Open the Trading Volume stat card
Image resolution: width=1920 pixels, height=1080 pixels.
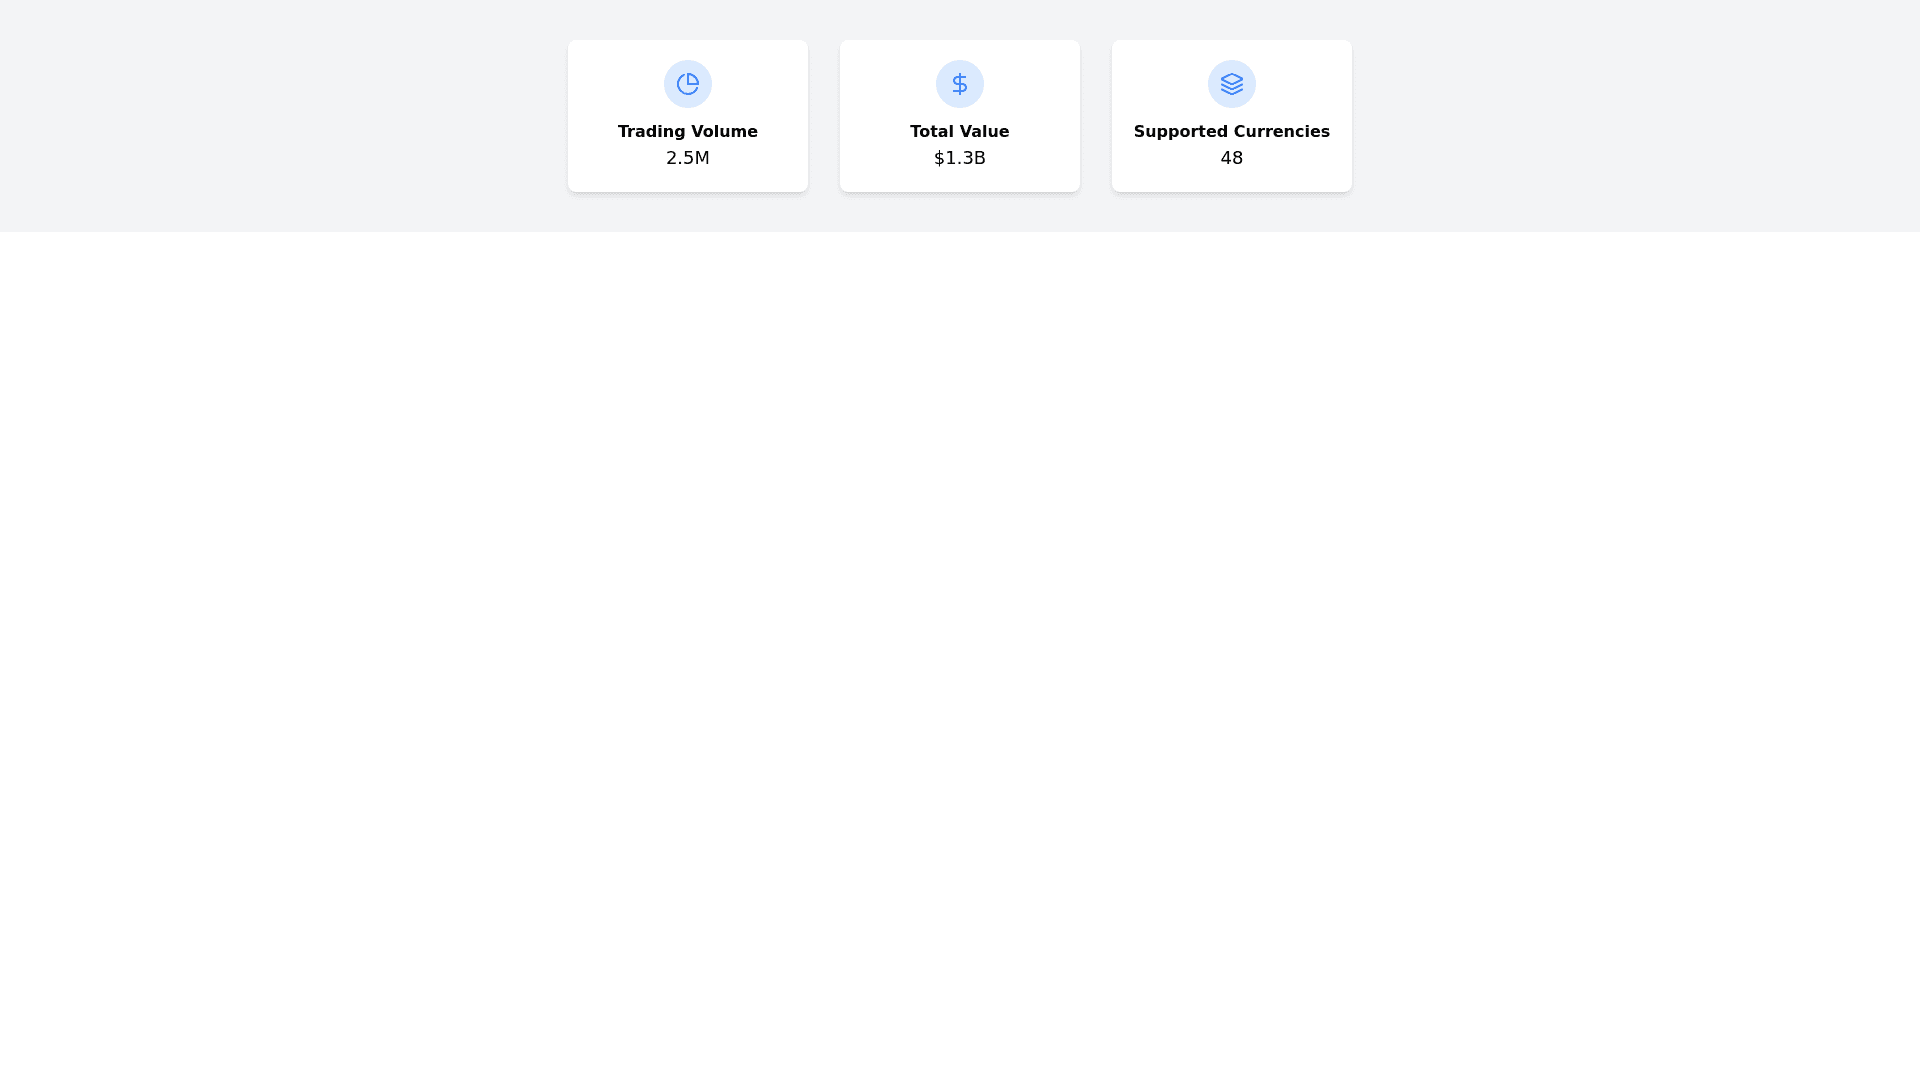pos(687,116)
